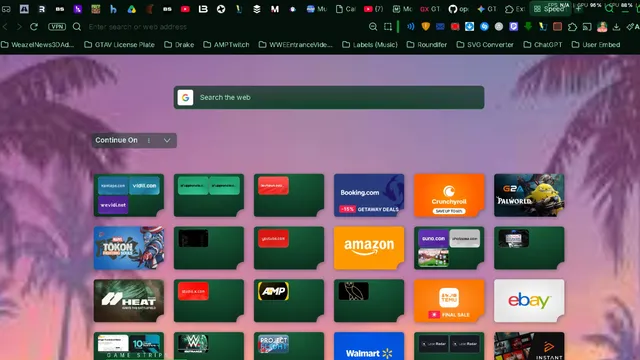Image resolution: width=640 pixels, height=360 pixels.
Task: Open Continue On three-dot options
Action: coord(149,140)
